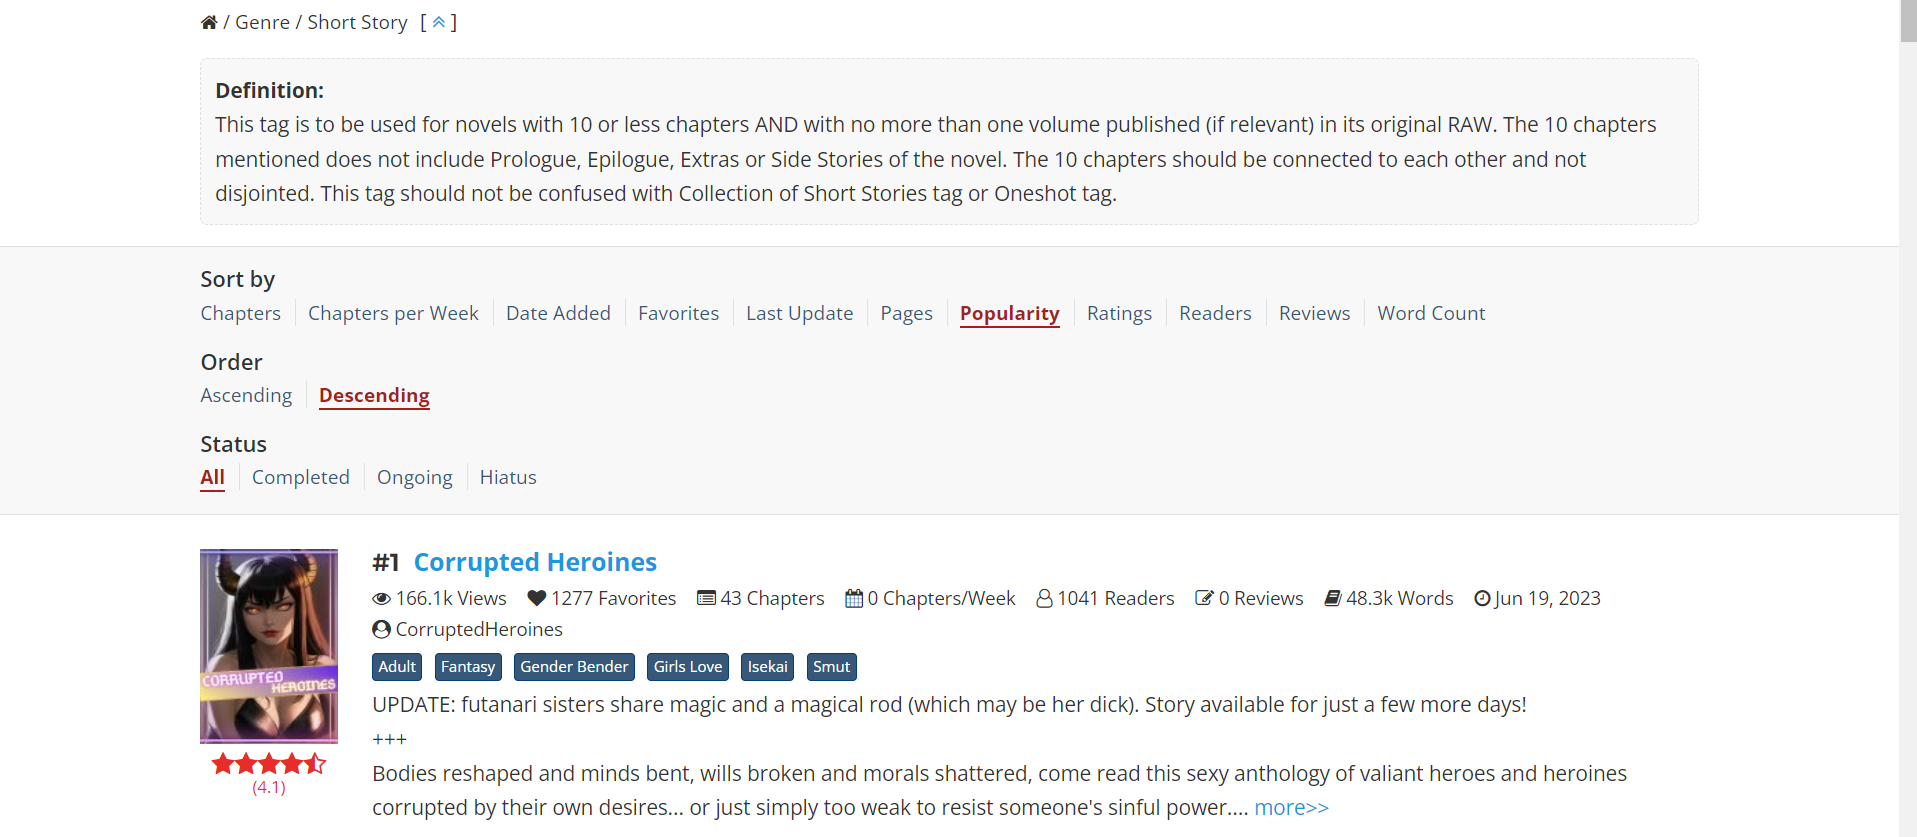Viewport: 1917px width, 837px height.
Task: Select the Girls Love genre tag
Action: coord(688,667)
